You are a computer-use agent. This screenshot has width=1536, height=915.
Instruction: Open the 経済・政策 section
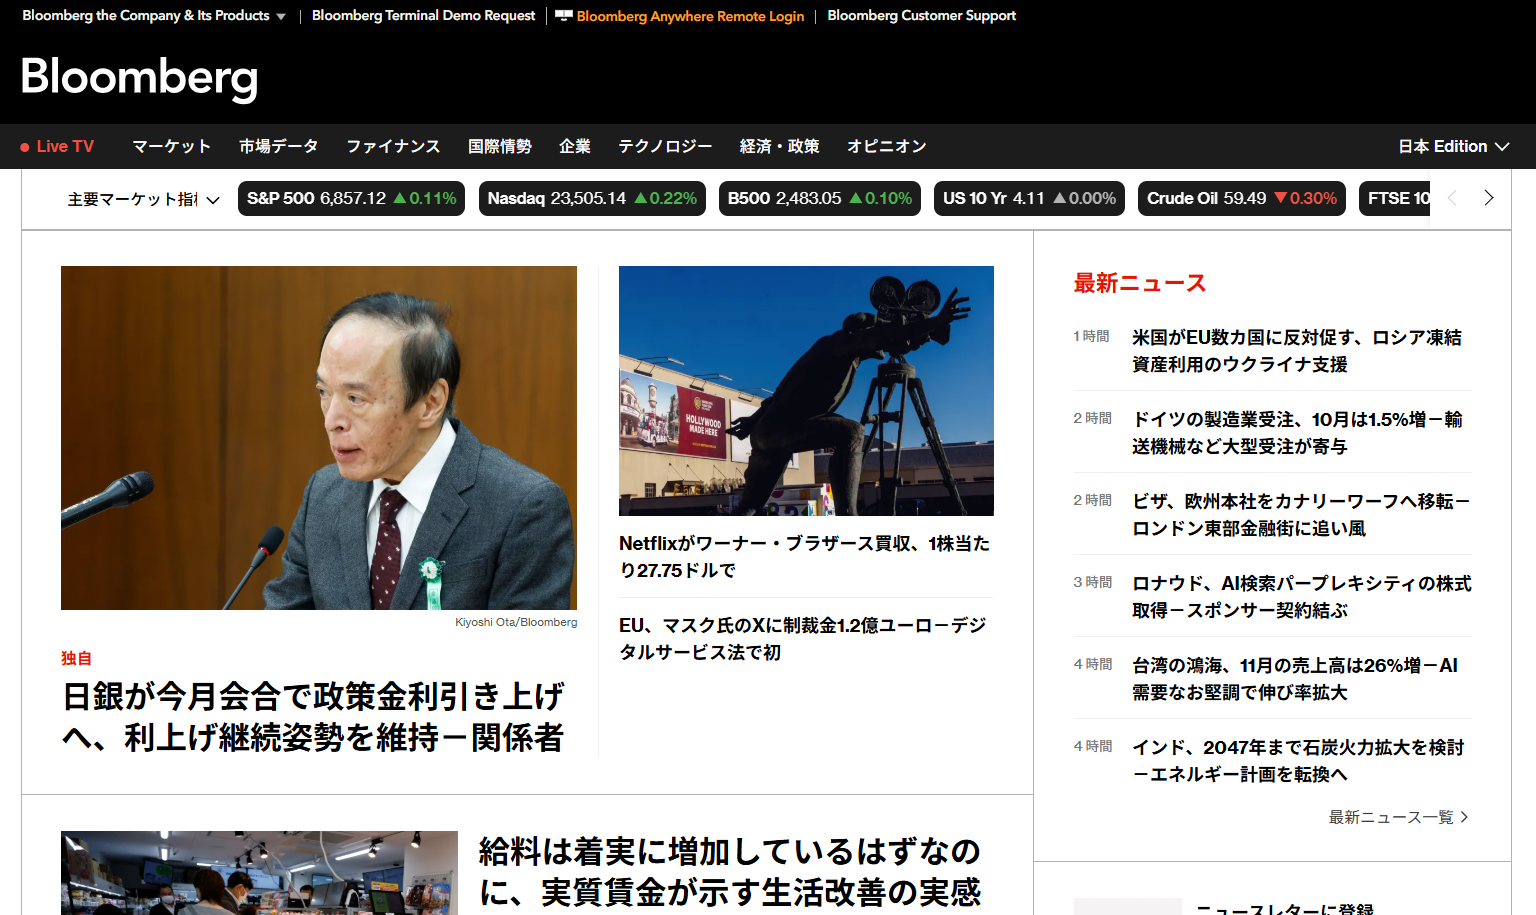click(779, 146)
